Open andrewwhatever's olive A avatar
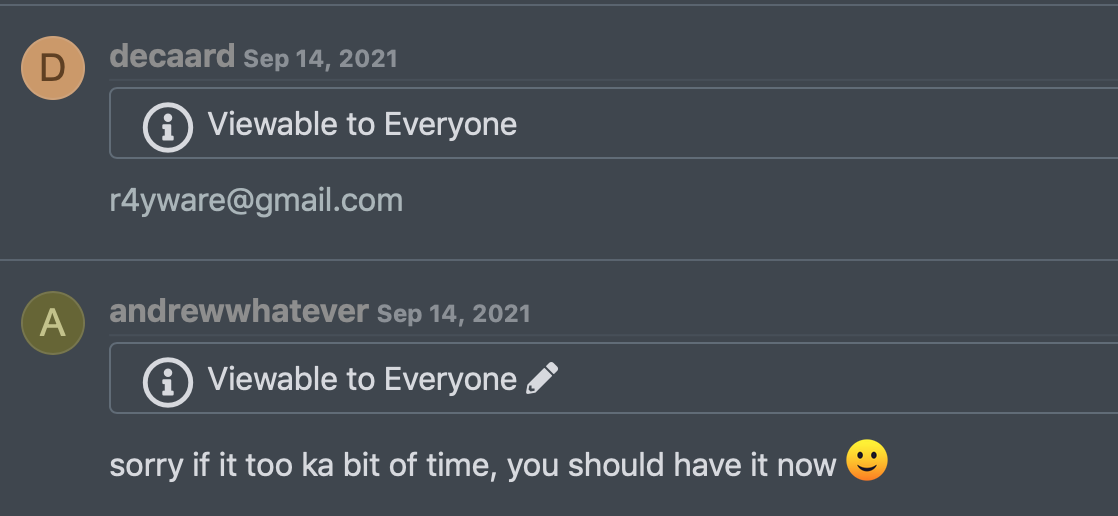1118x516 pixels. click(x=53, y=323)
